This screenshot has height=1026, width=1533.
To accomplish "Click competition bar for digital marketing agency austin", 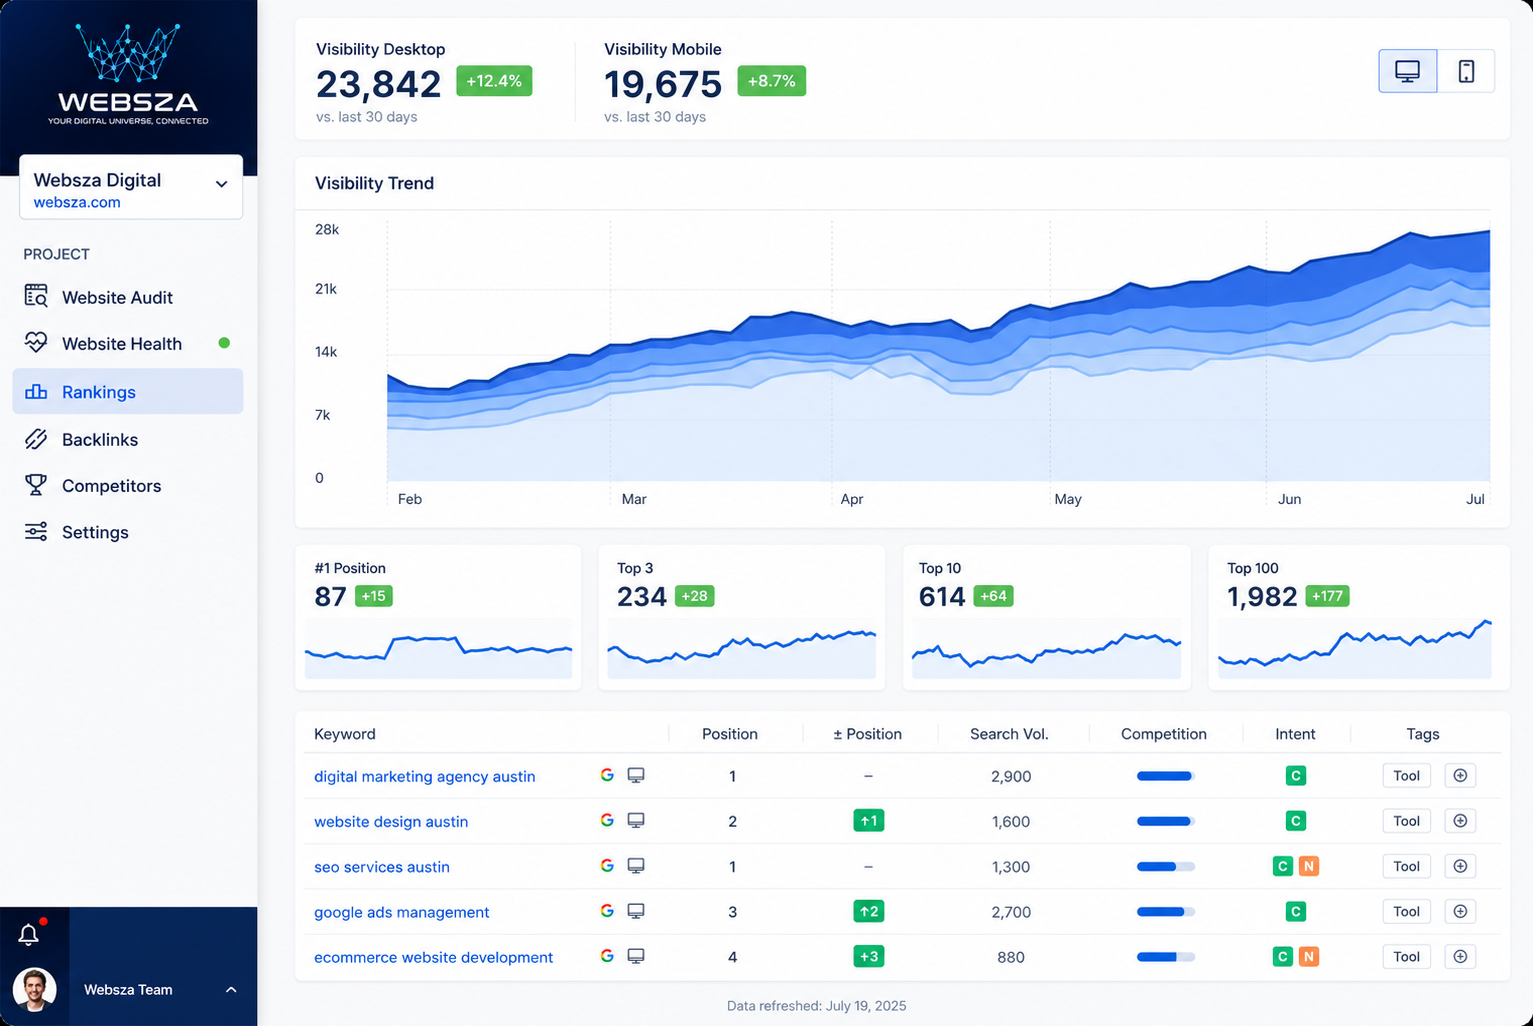I will (x=1165, y=776).
